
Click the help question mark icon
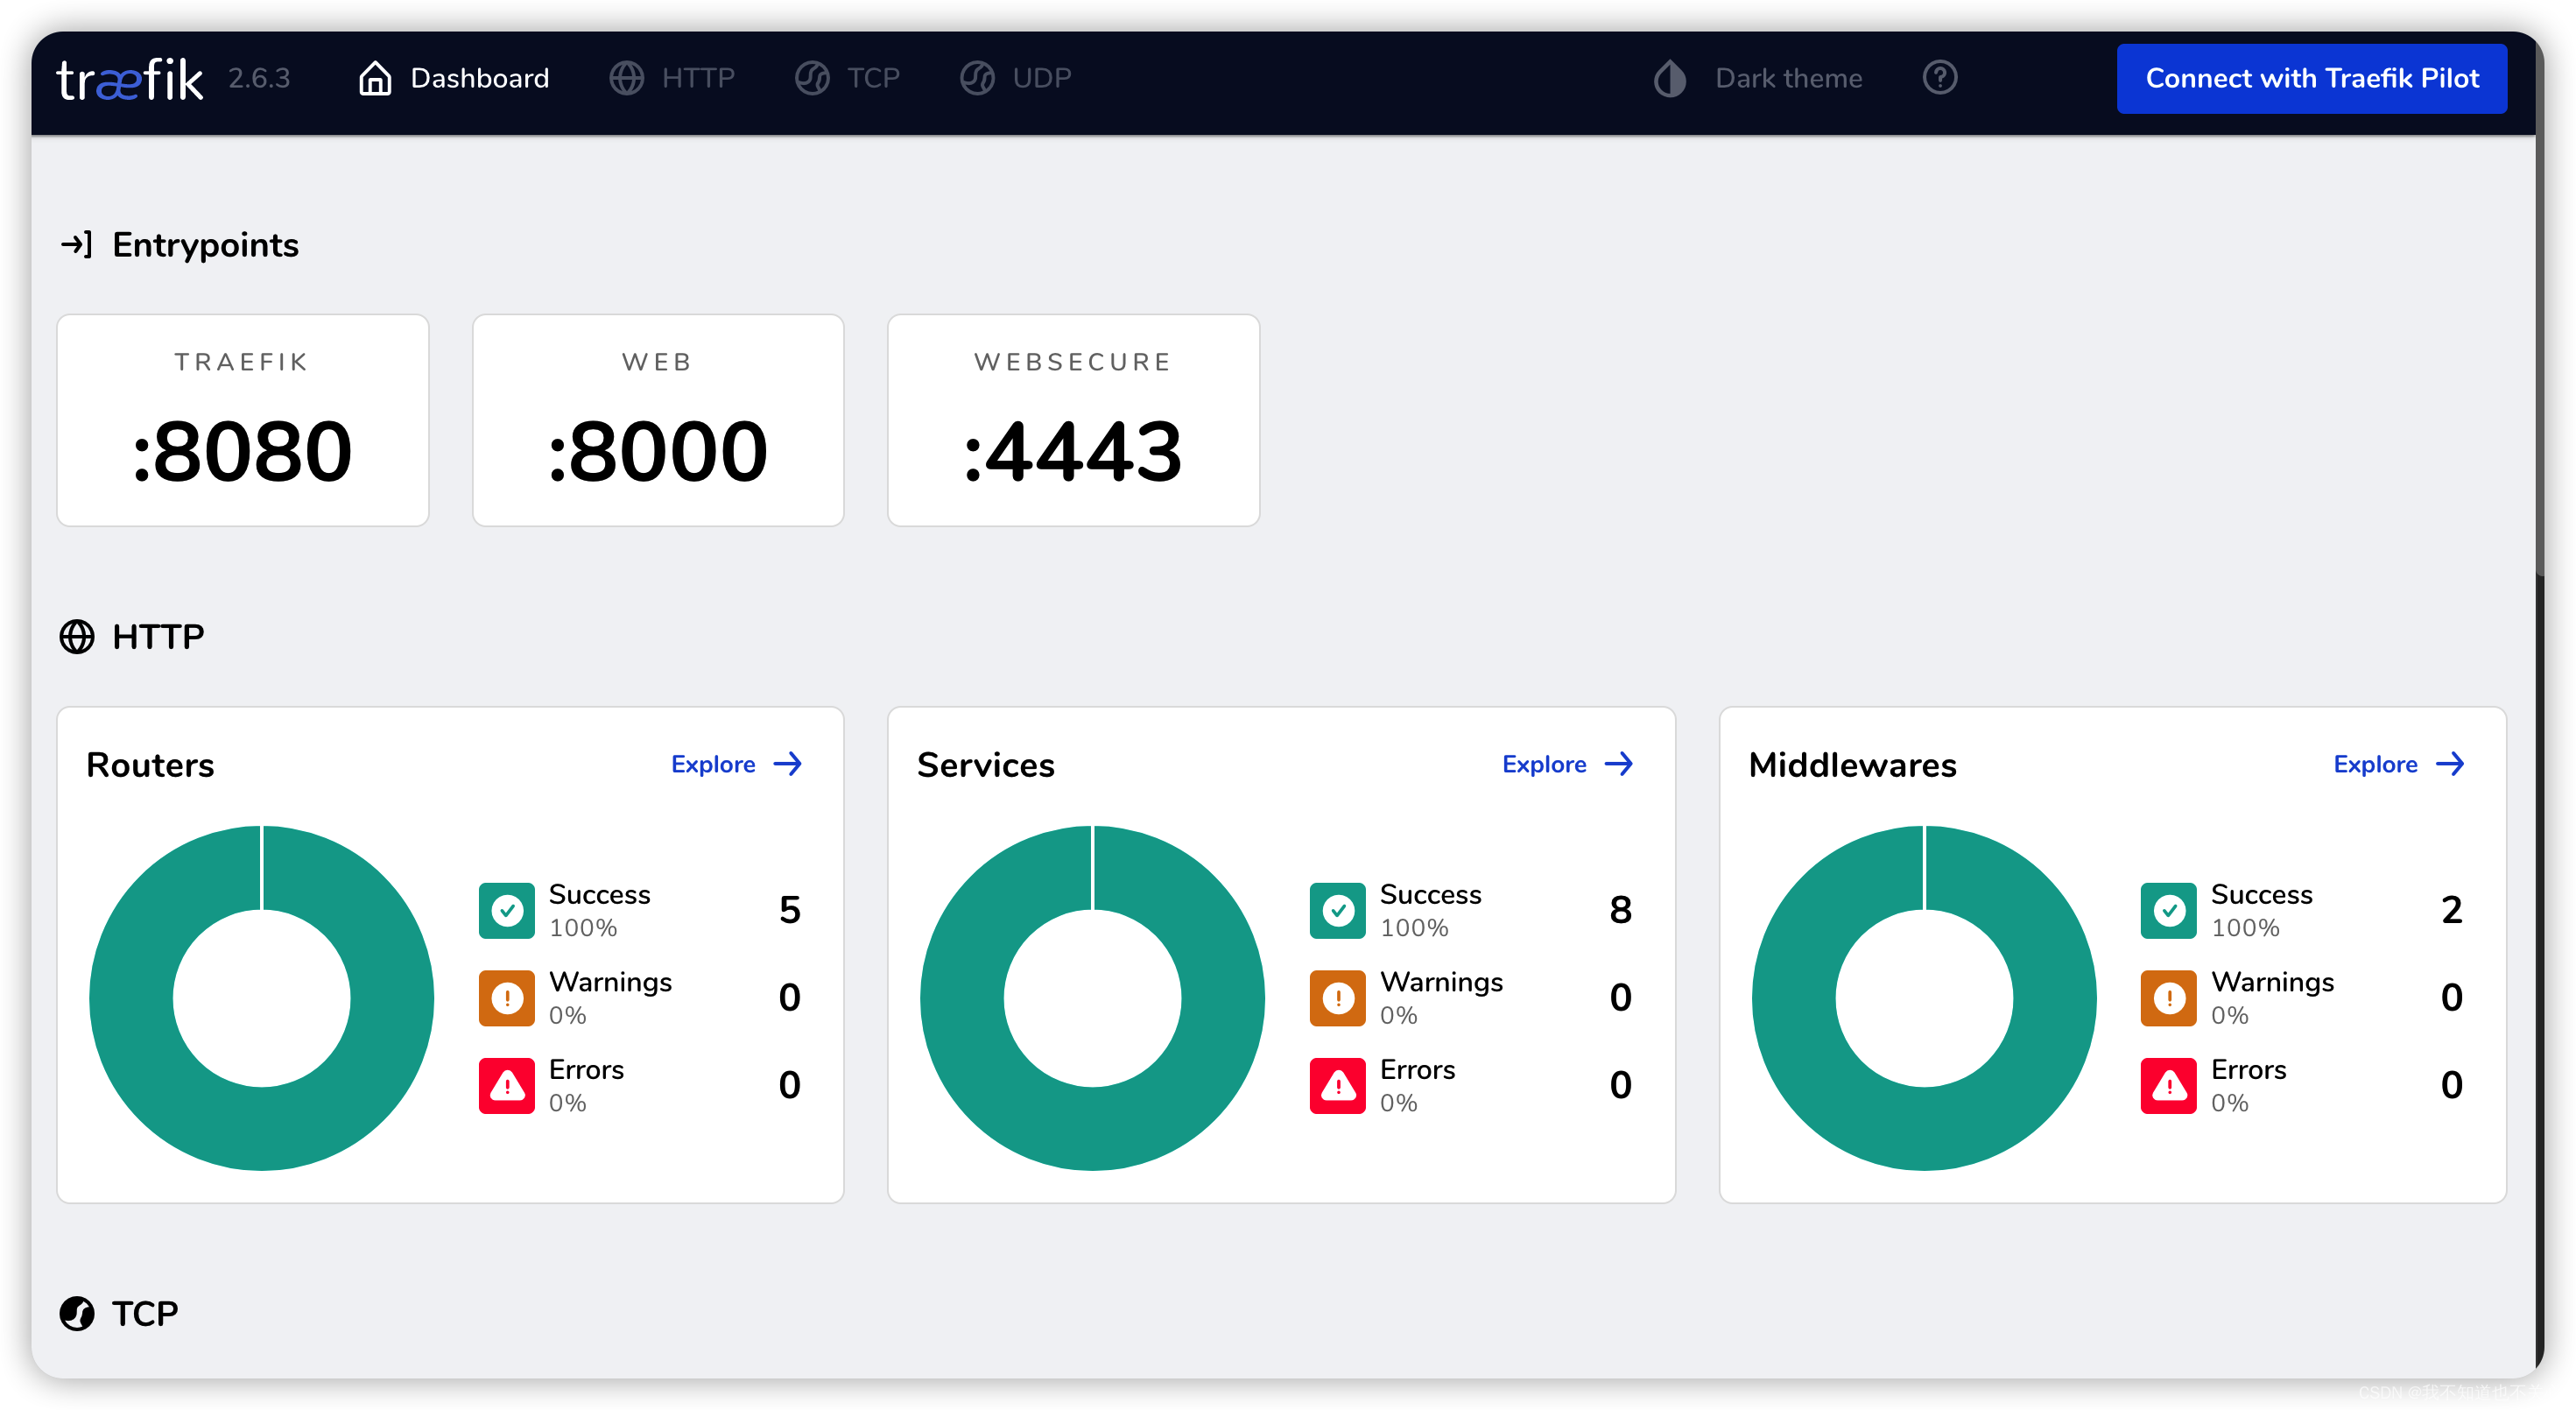coord(1939,78)
